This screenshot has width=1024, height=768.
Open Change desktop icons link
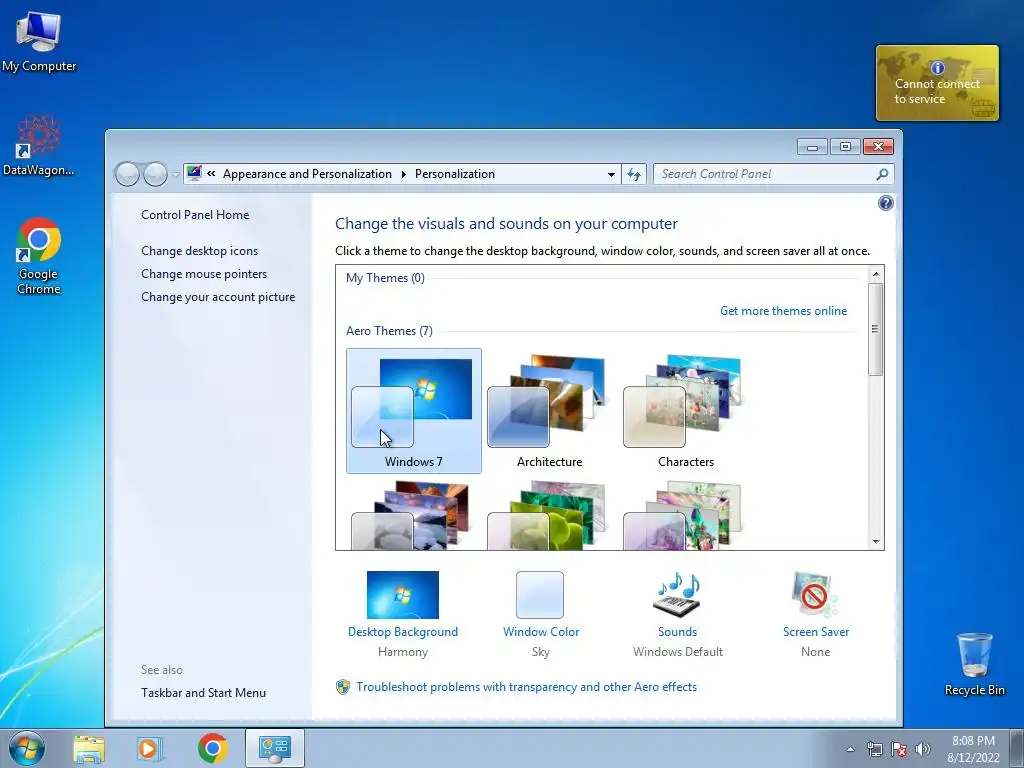pyautogui.click(x=200, y=251)
